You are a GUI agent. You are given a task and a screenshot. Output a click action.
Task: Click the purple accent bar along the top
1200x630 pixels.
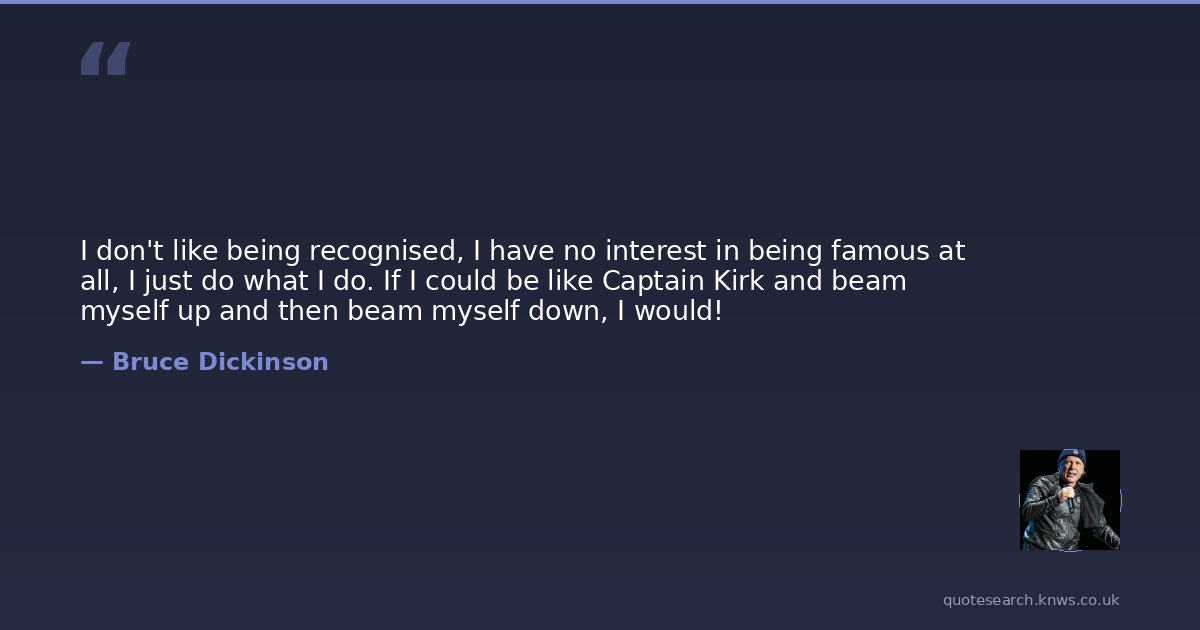(x=600, y=2)
